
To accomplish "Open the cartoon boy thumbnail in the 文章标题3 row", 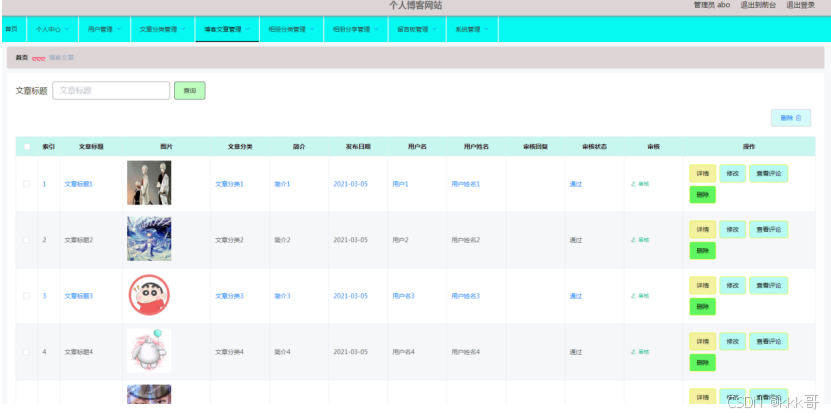I will click(x=149, y=295).
